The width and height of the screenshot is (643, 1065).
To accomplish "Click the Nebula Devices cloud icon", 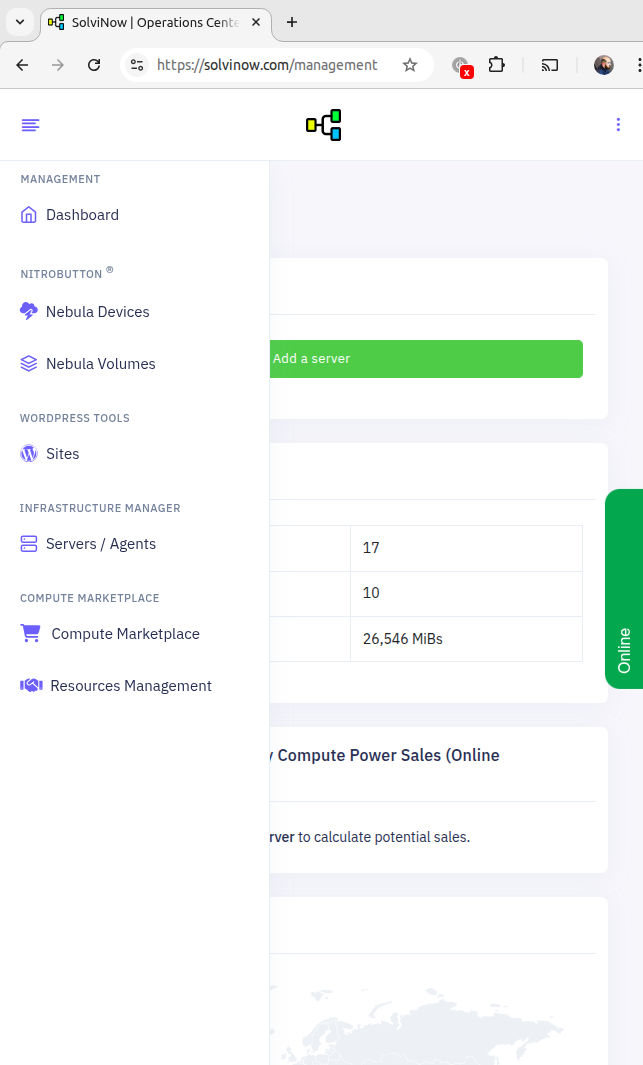I will tap(27, 311).
